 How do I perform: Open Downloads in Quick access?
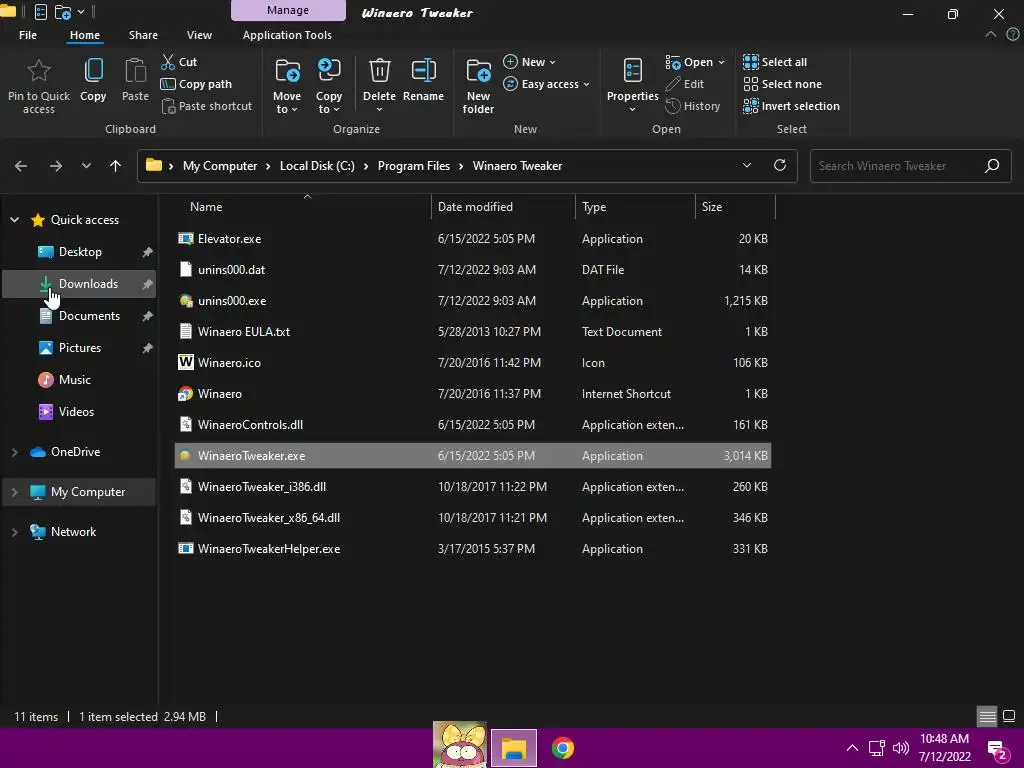click(x=79, y=284)
